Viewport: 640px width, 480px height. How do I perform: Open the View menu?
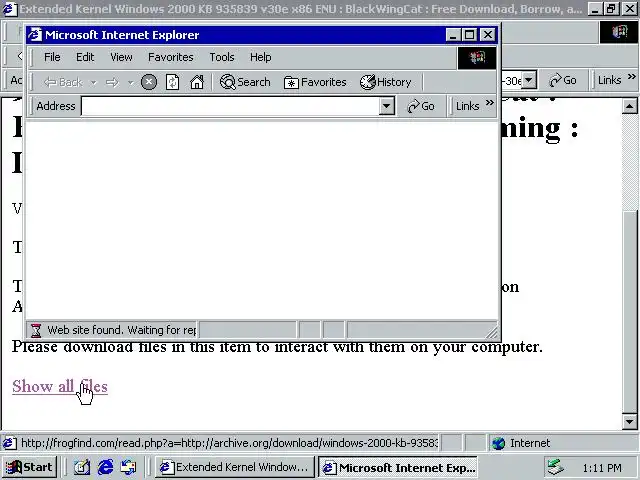pyautogui.click(x=121, y=57)
